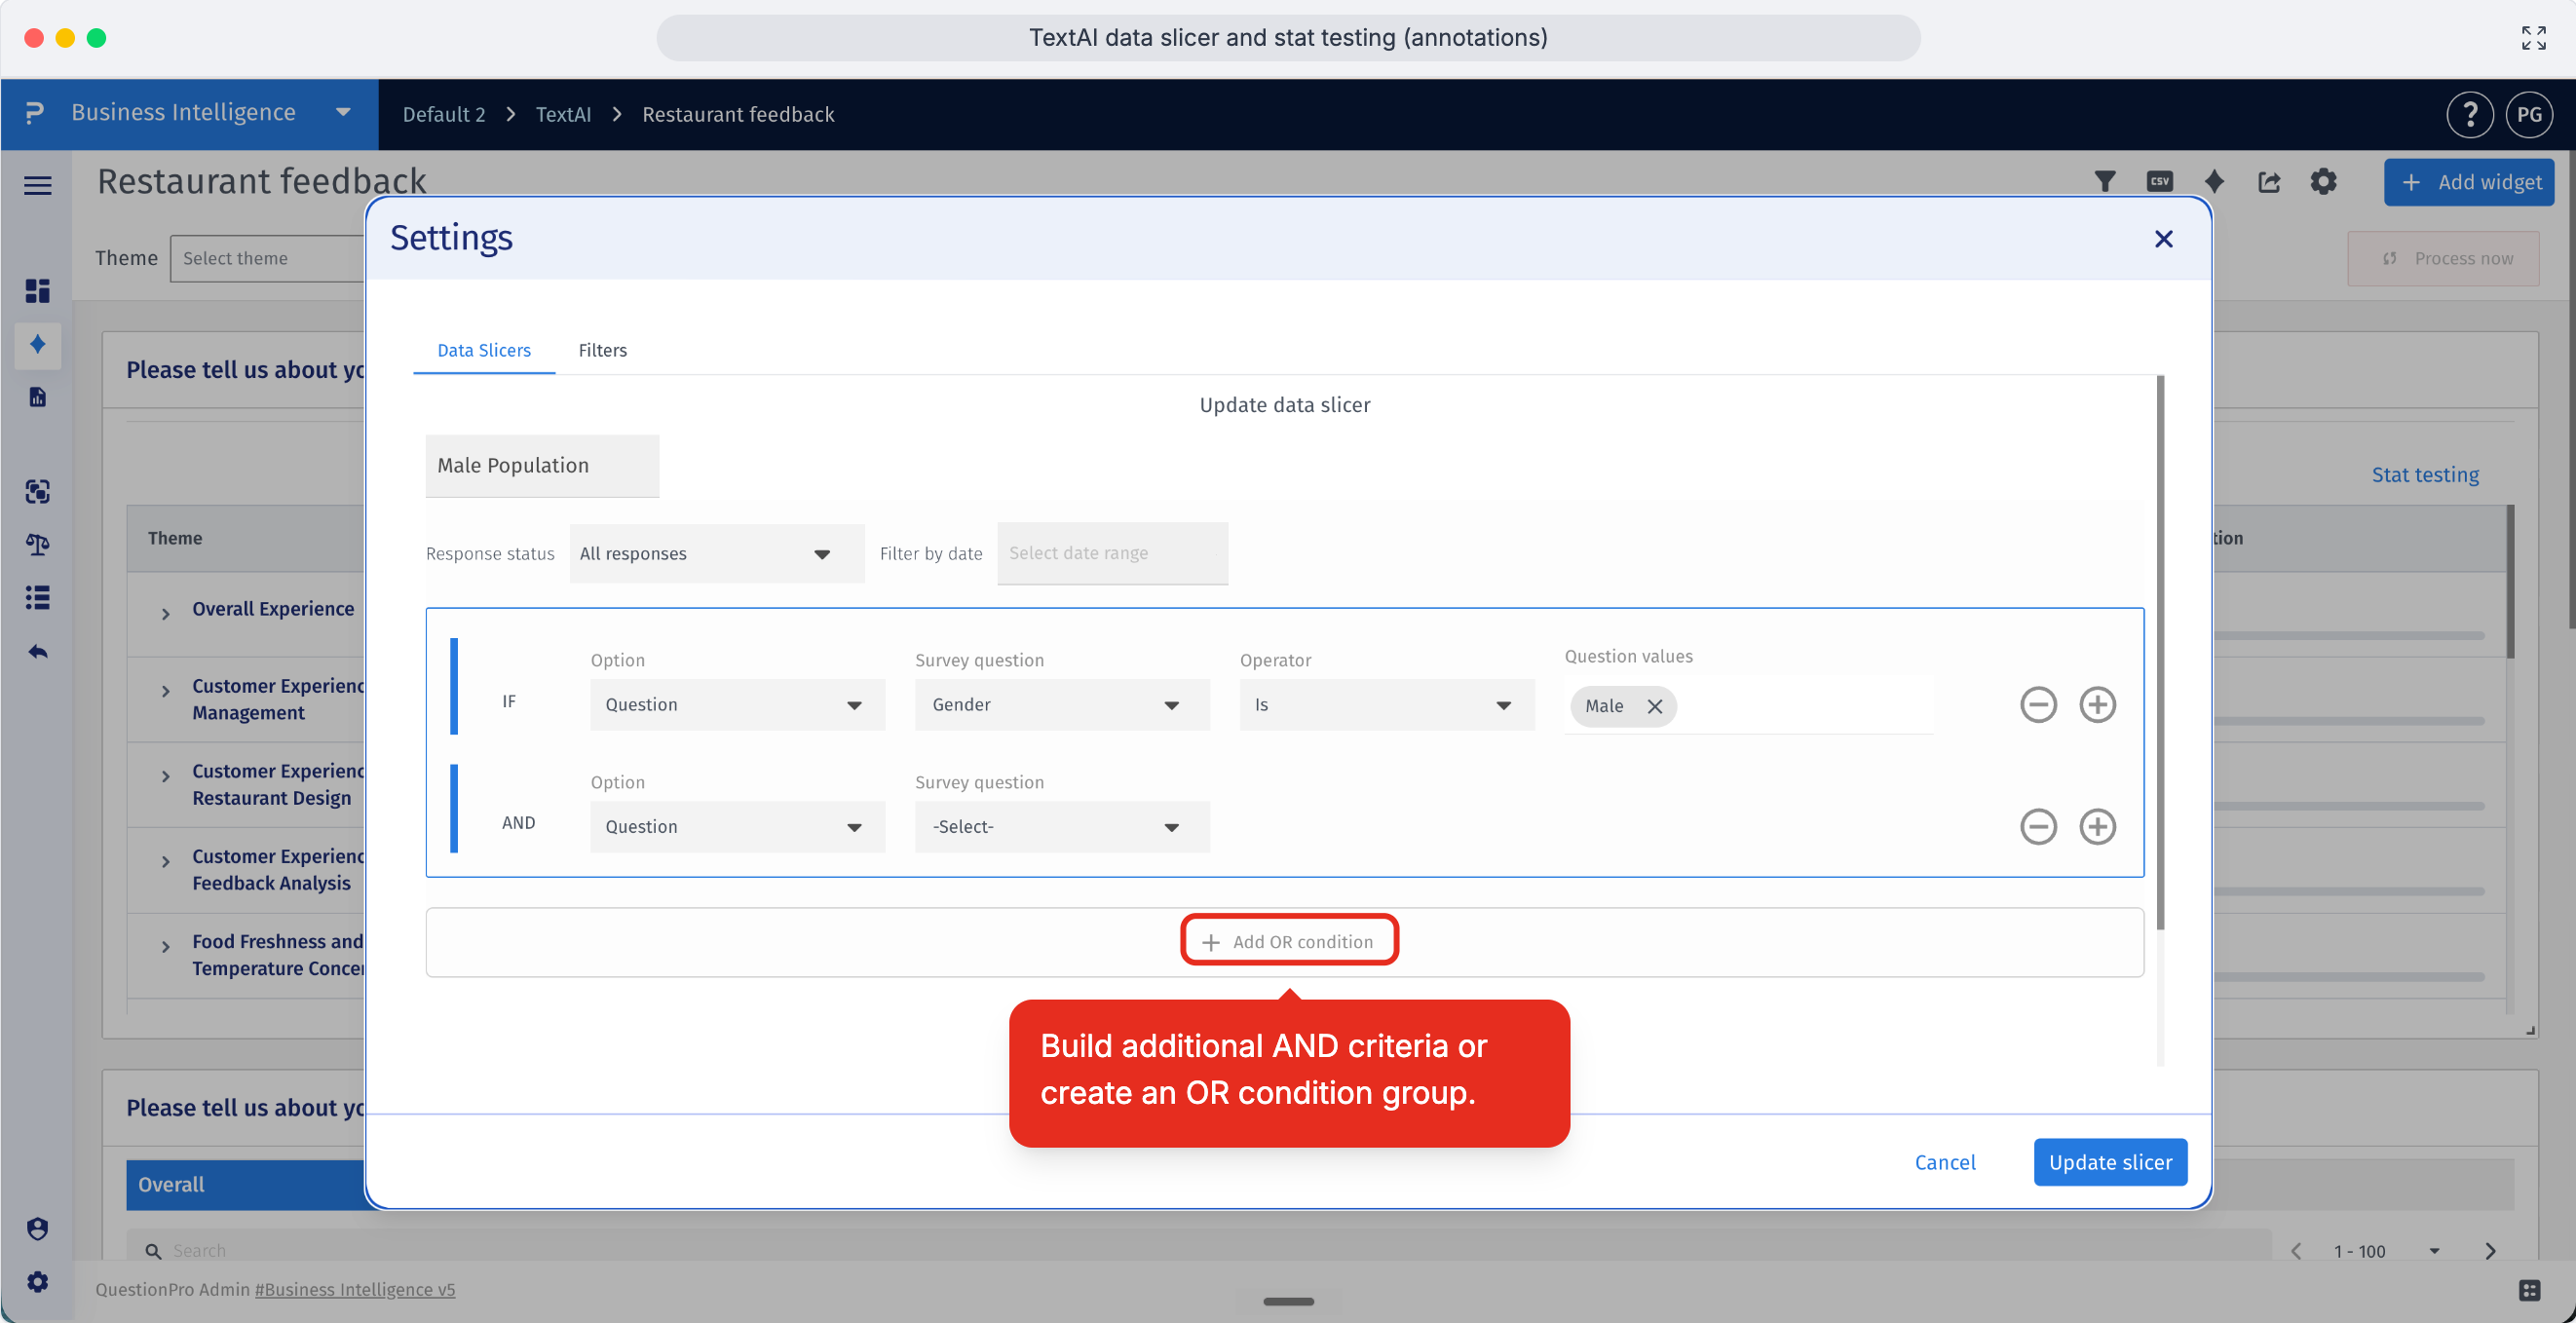The width and height of the screenshot is (2576, 1323).
Task: Click the filter funnel icon in toolbar
Action: point(2105,181)
